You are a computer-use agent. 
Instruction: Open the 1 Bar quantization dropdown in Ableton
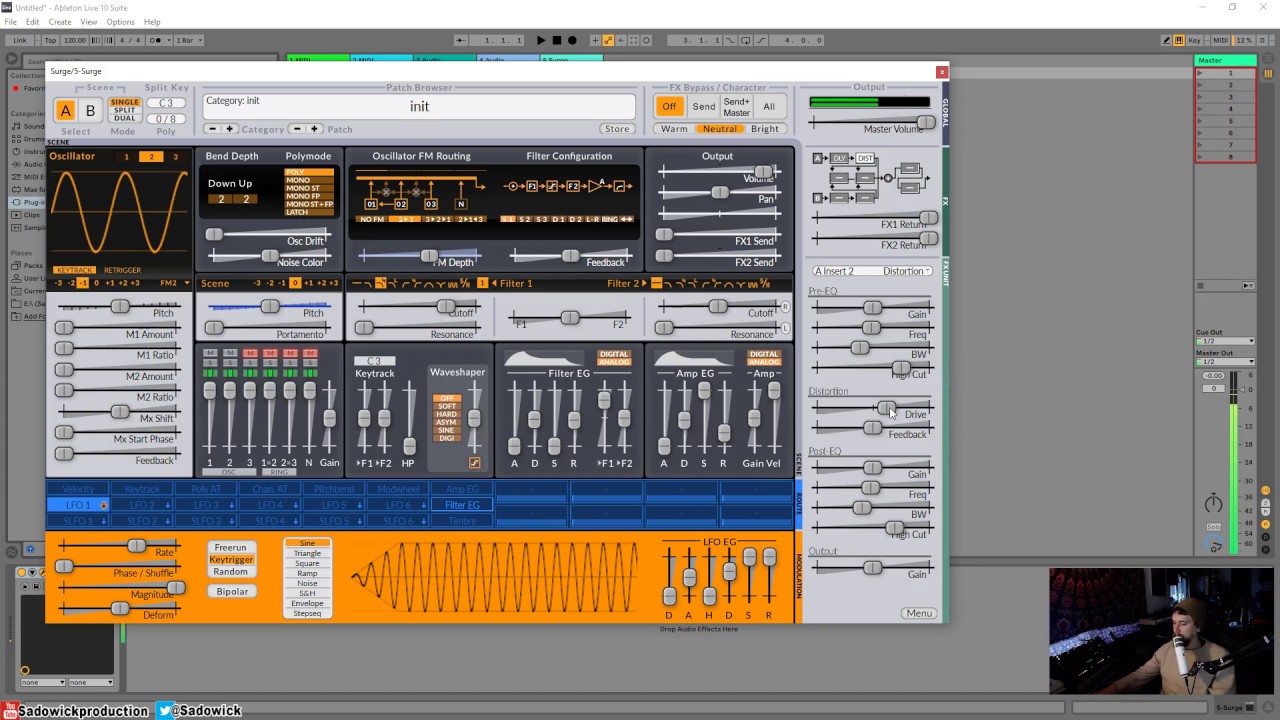(x=189, y=40)
